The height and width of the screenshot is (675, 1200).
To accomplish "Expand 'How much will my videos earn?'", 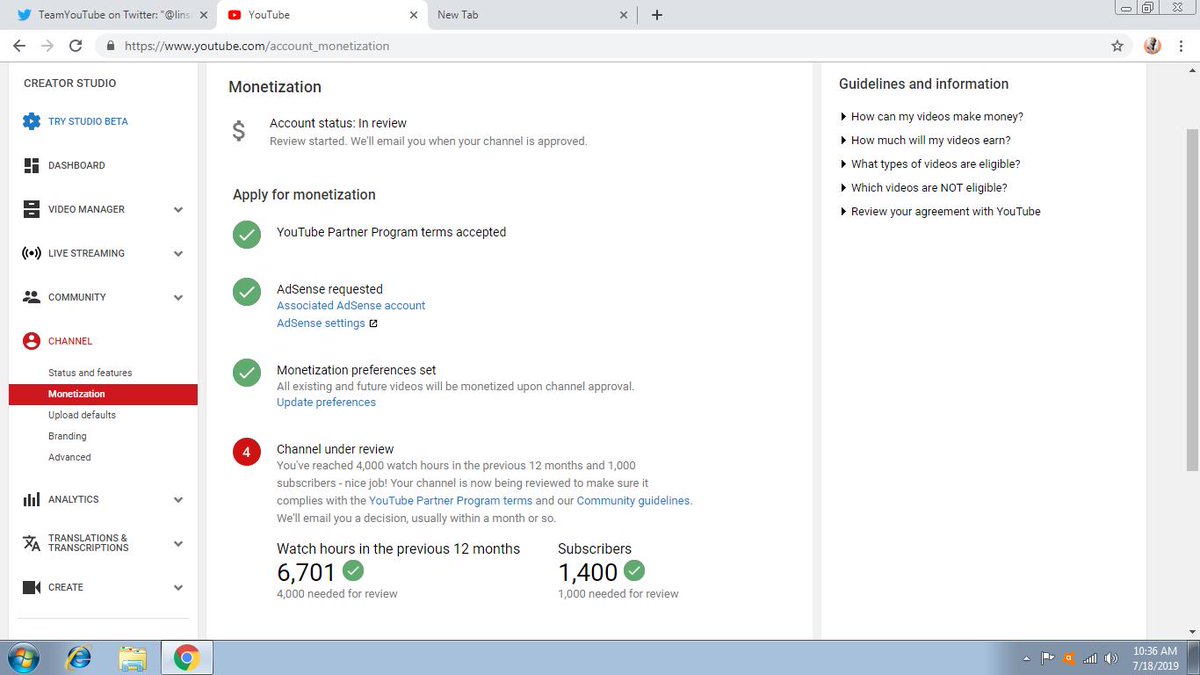I will (925, 141).
